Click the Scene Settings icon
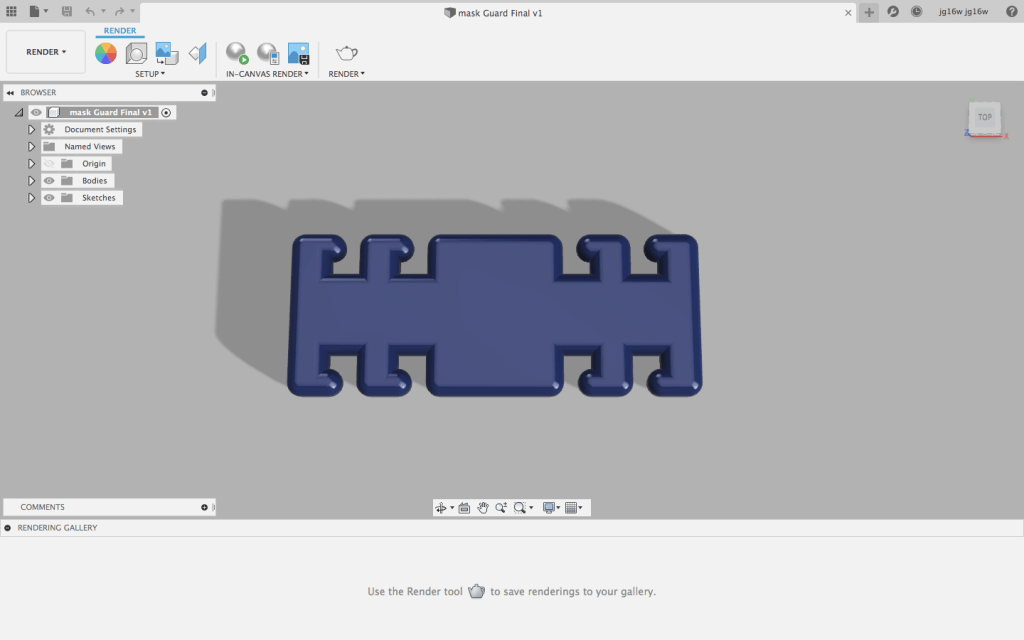 [136, 53]
